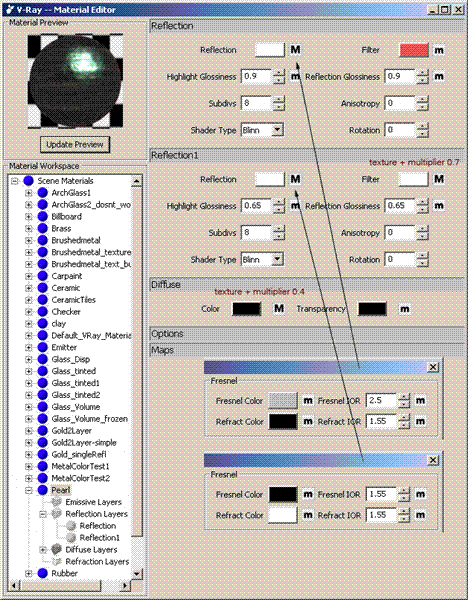
Task: Open map button beside red Filter swatch
Action: tap(439, 50)
